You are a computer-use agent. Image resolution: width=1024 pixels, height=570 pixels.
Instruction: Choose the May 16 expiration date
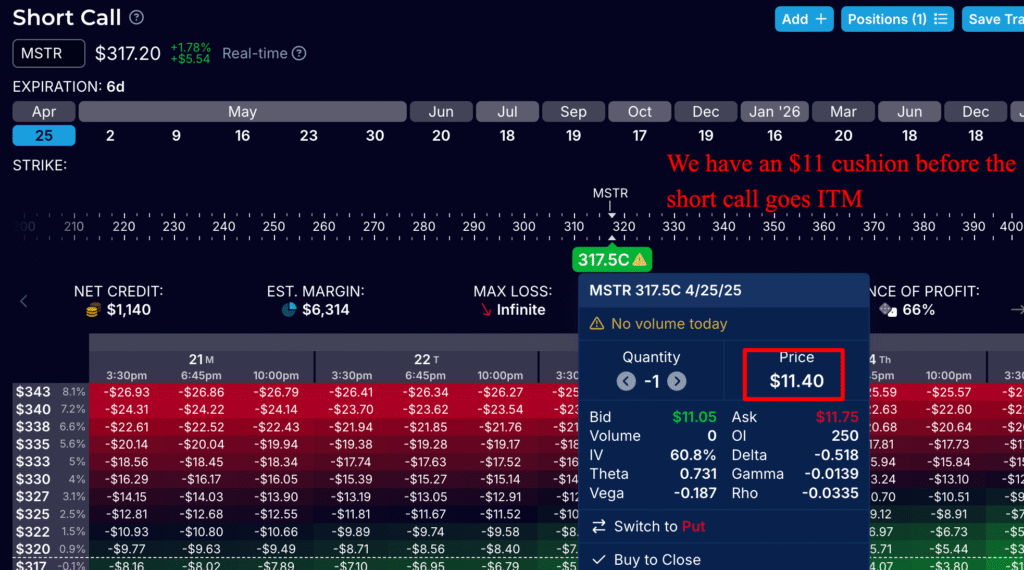pyautogui.click(x=242, y=136)
